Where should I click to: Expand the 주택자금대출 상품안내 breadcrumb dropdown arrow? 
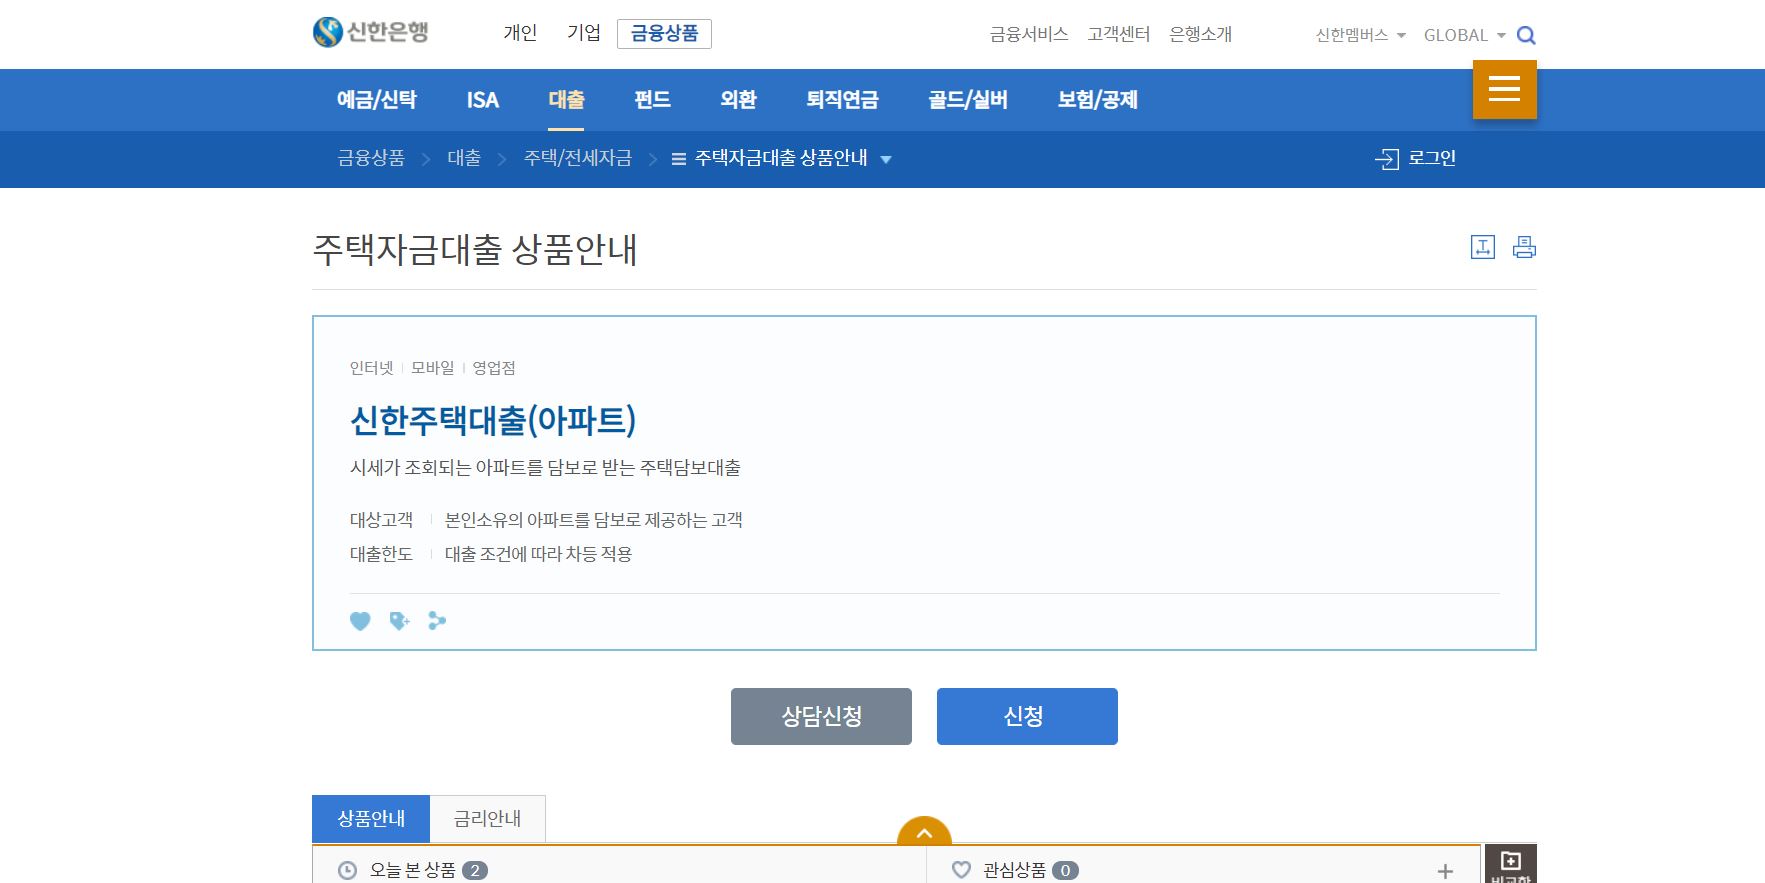point(885,159)
